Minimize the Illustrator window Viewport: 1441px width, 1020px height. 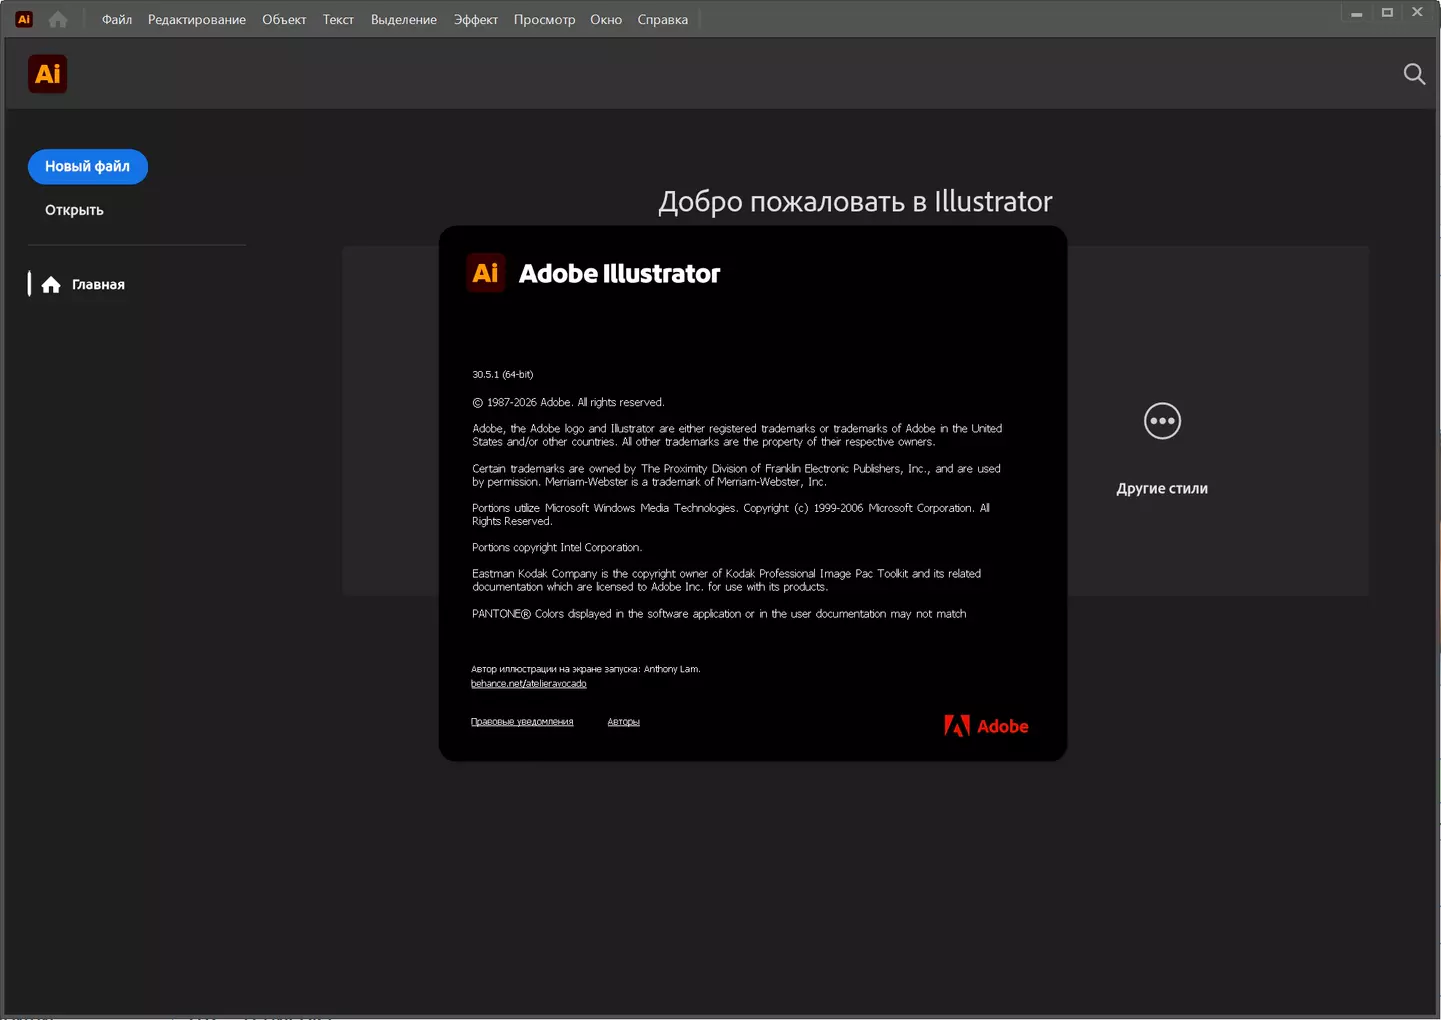pos(1357,14)
